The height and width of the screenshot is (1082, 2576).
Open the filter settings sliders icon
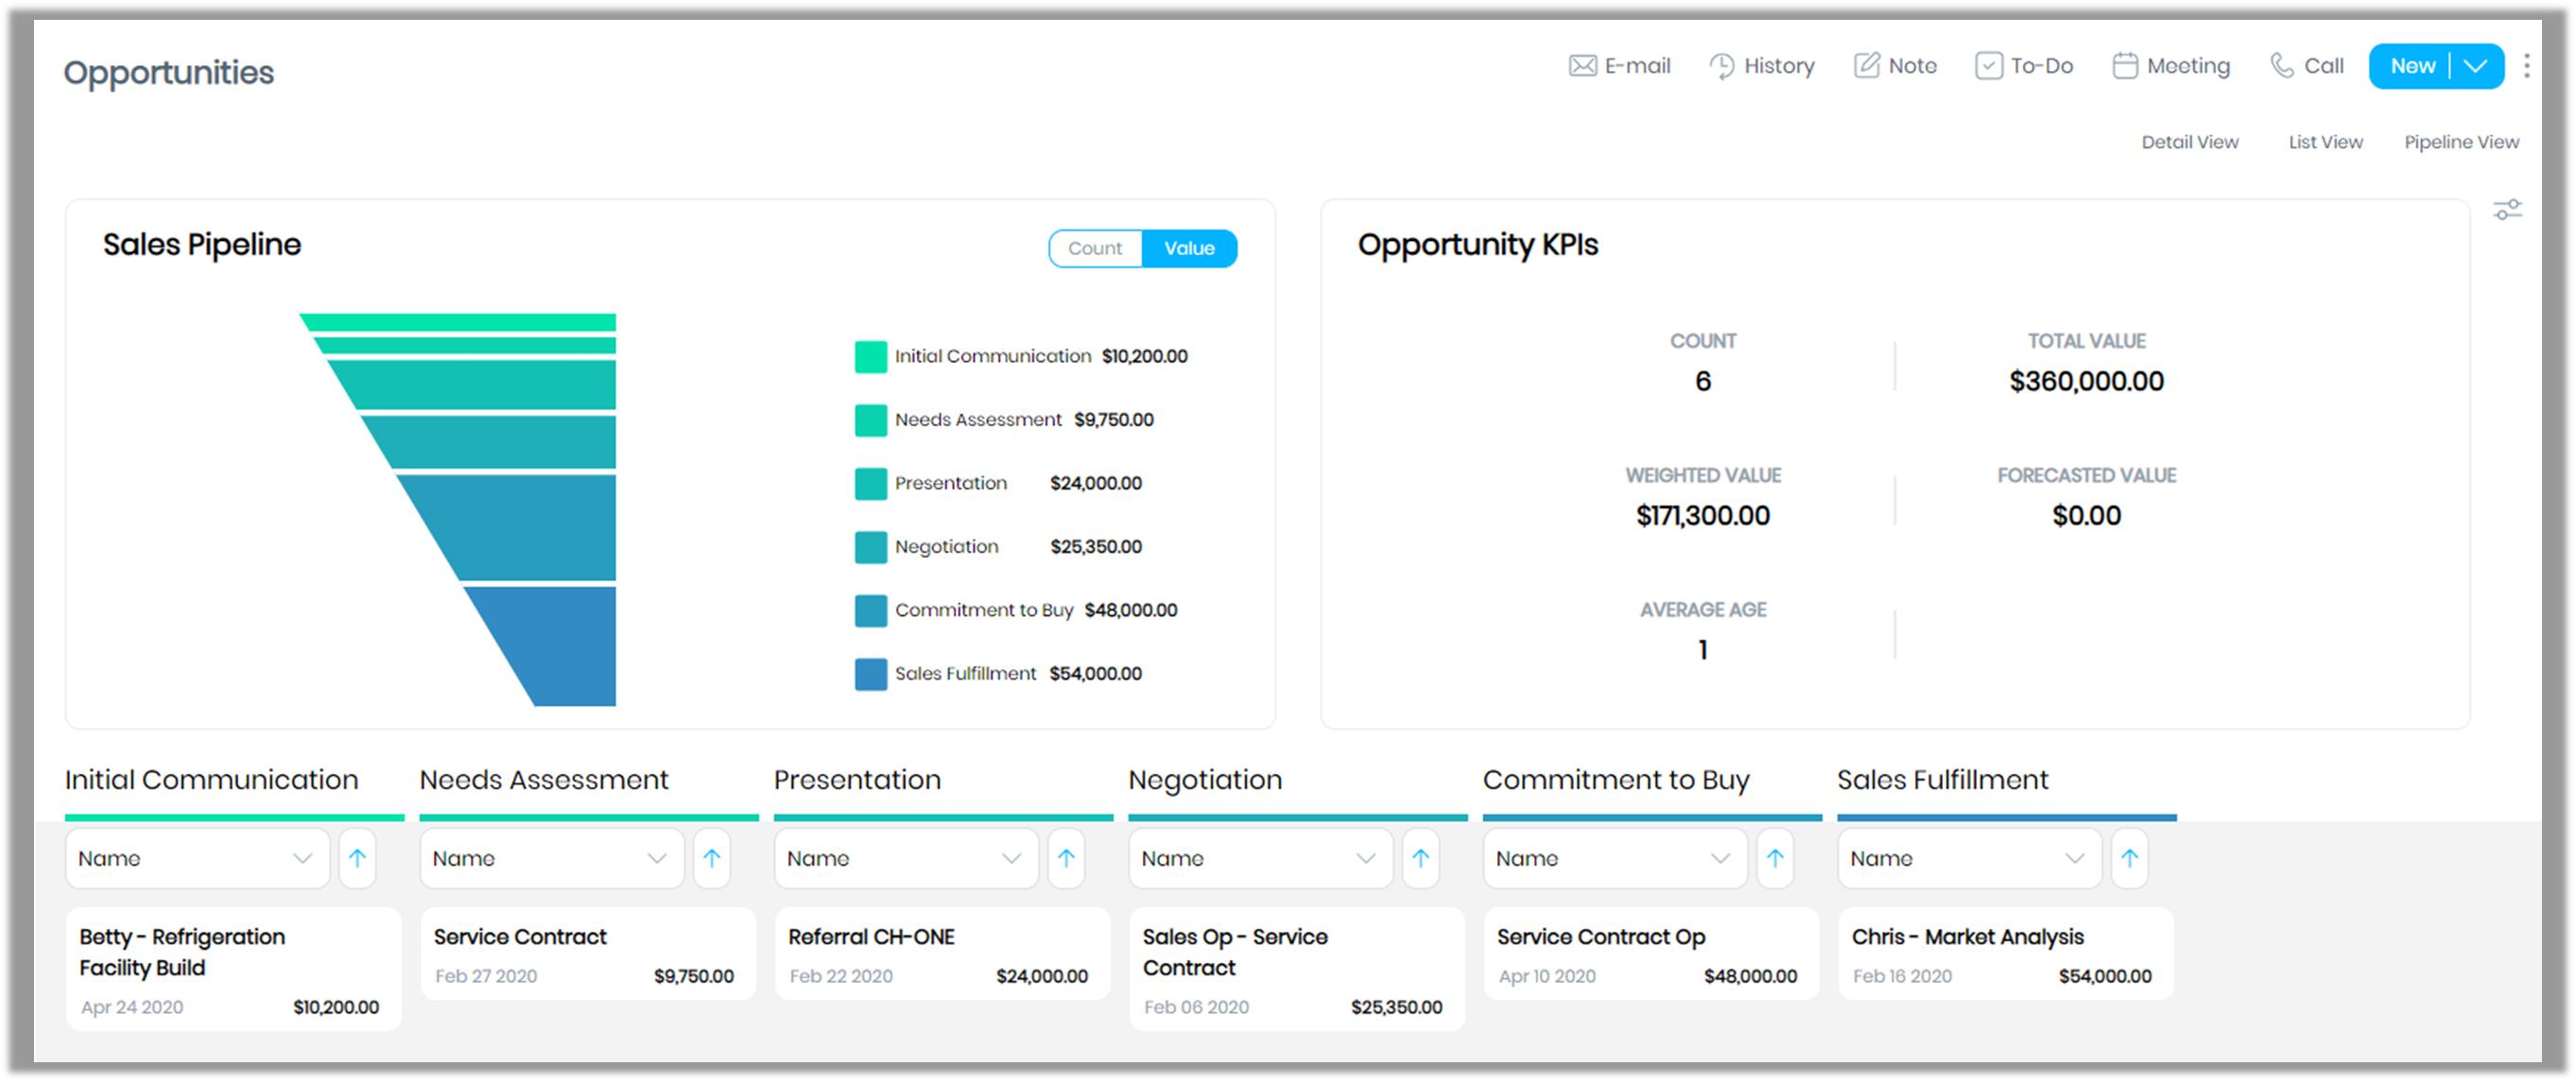(x=2508, y=210)
